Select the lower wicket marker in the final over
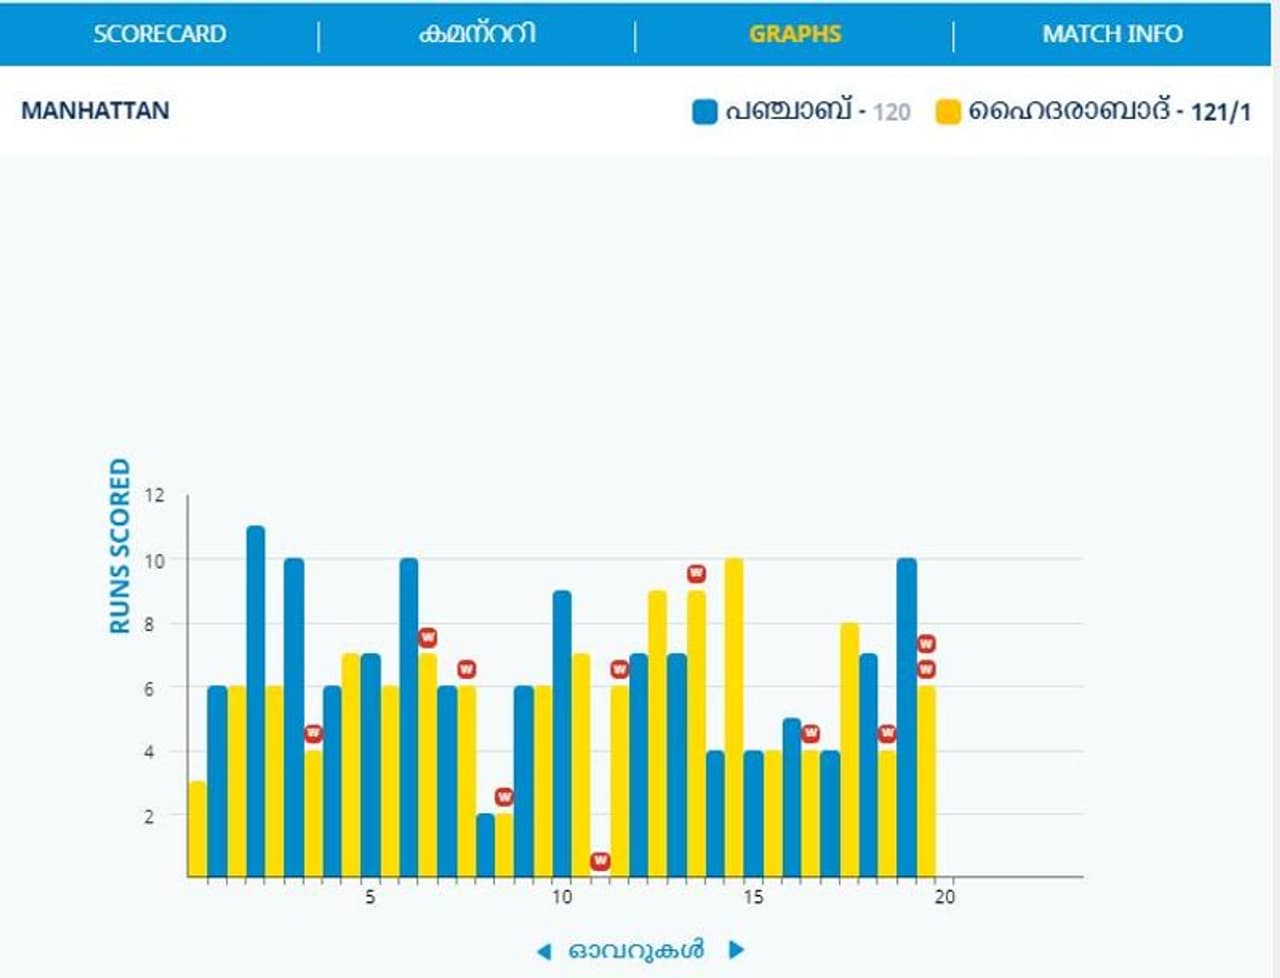Screen dimensions: 1280x978 926,669
